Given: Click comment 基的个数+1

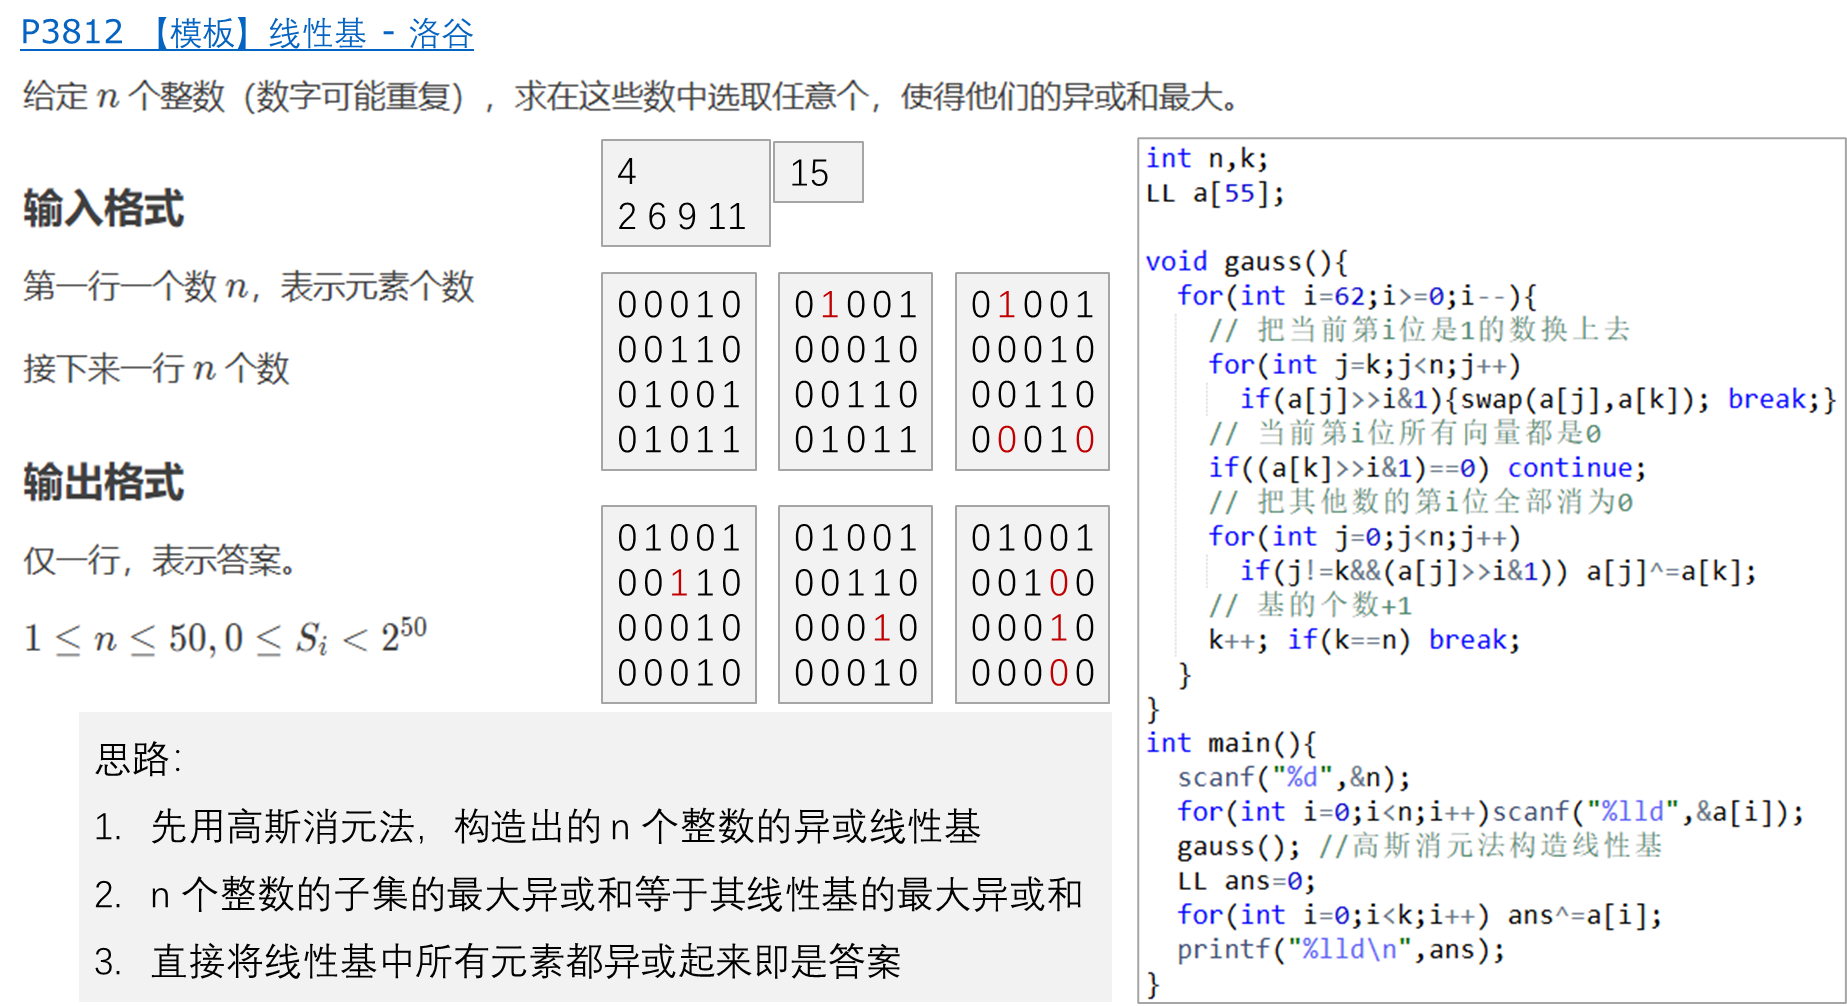Looking at the screenshot, I should [1310, 605].
